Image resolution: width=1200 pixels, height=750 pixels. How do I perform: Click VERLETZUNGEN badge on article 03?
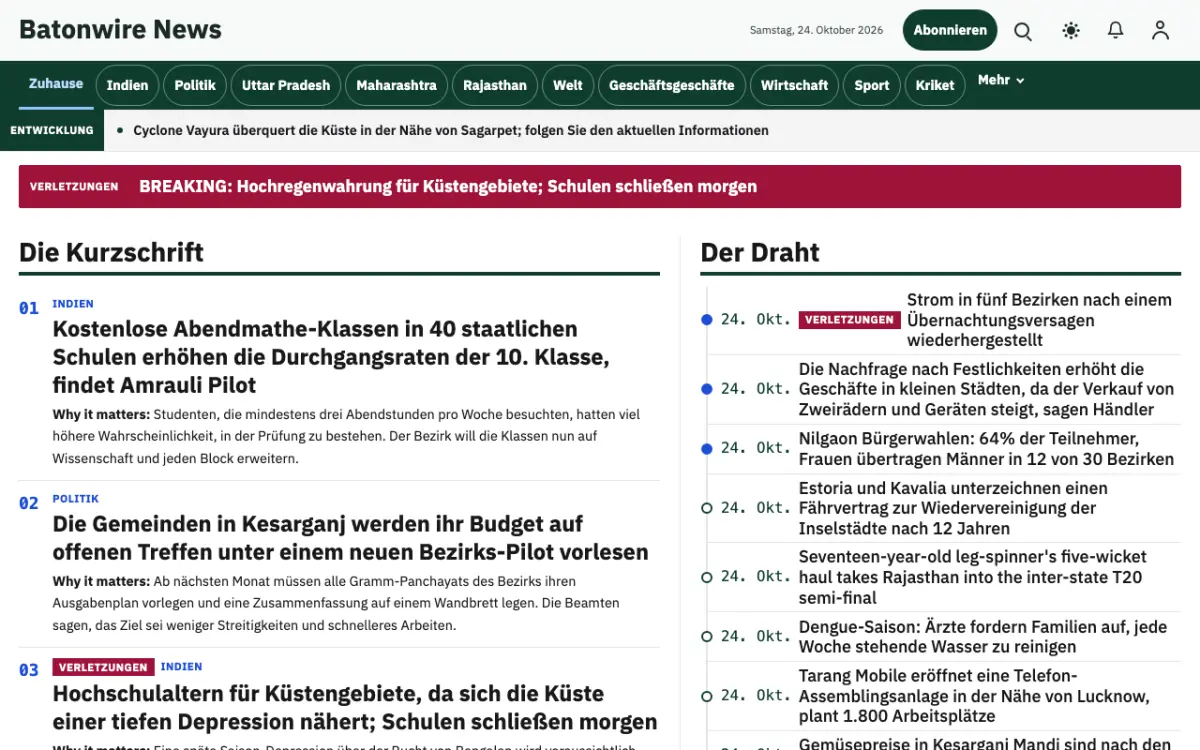point(104,667)
